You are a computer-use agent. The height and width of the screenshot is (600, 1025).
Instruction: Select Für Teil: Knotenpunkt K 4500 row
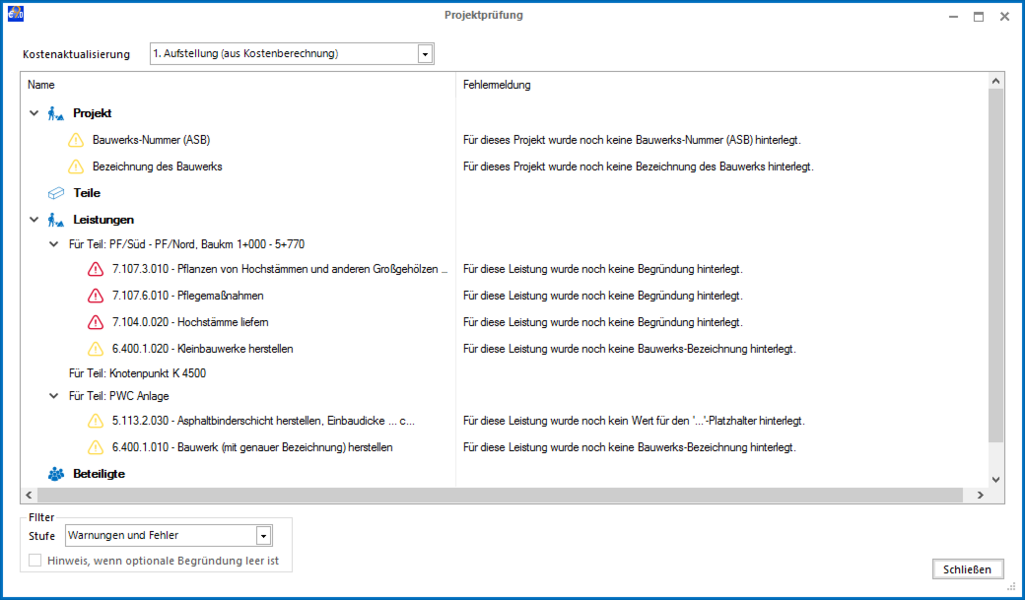[x=137, y=374]
